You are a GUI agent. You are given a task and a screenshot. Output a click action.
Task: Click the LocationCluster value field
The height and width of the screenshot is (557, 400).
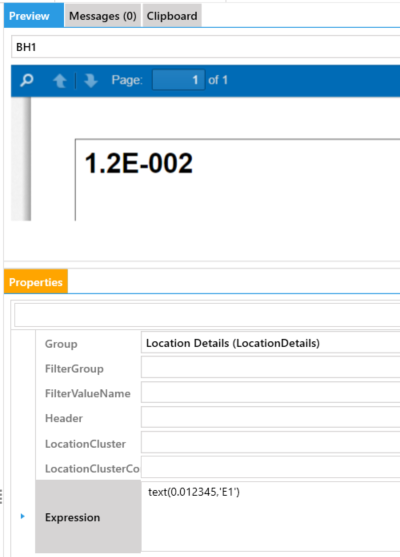click(270, 442)
